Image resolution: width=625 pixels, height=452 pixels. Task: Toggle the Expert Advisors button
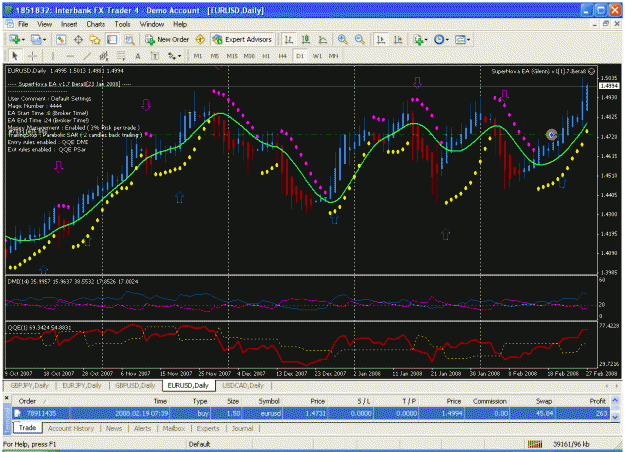click(x=242, y=39)
